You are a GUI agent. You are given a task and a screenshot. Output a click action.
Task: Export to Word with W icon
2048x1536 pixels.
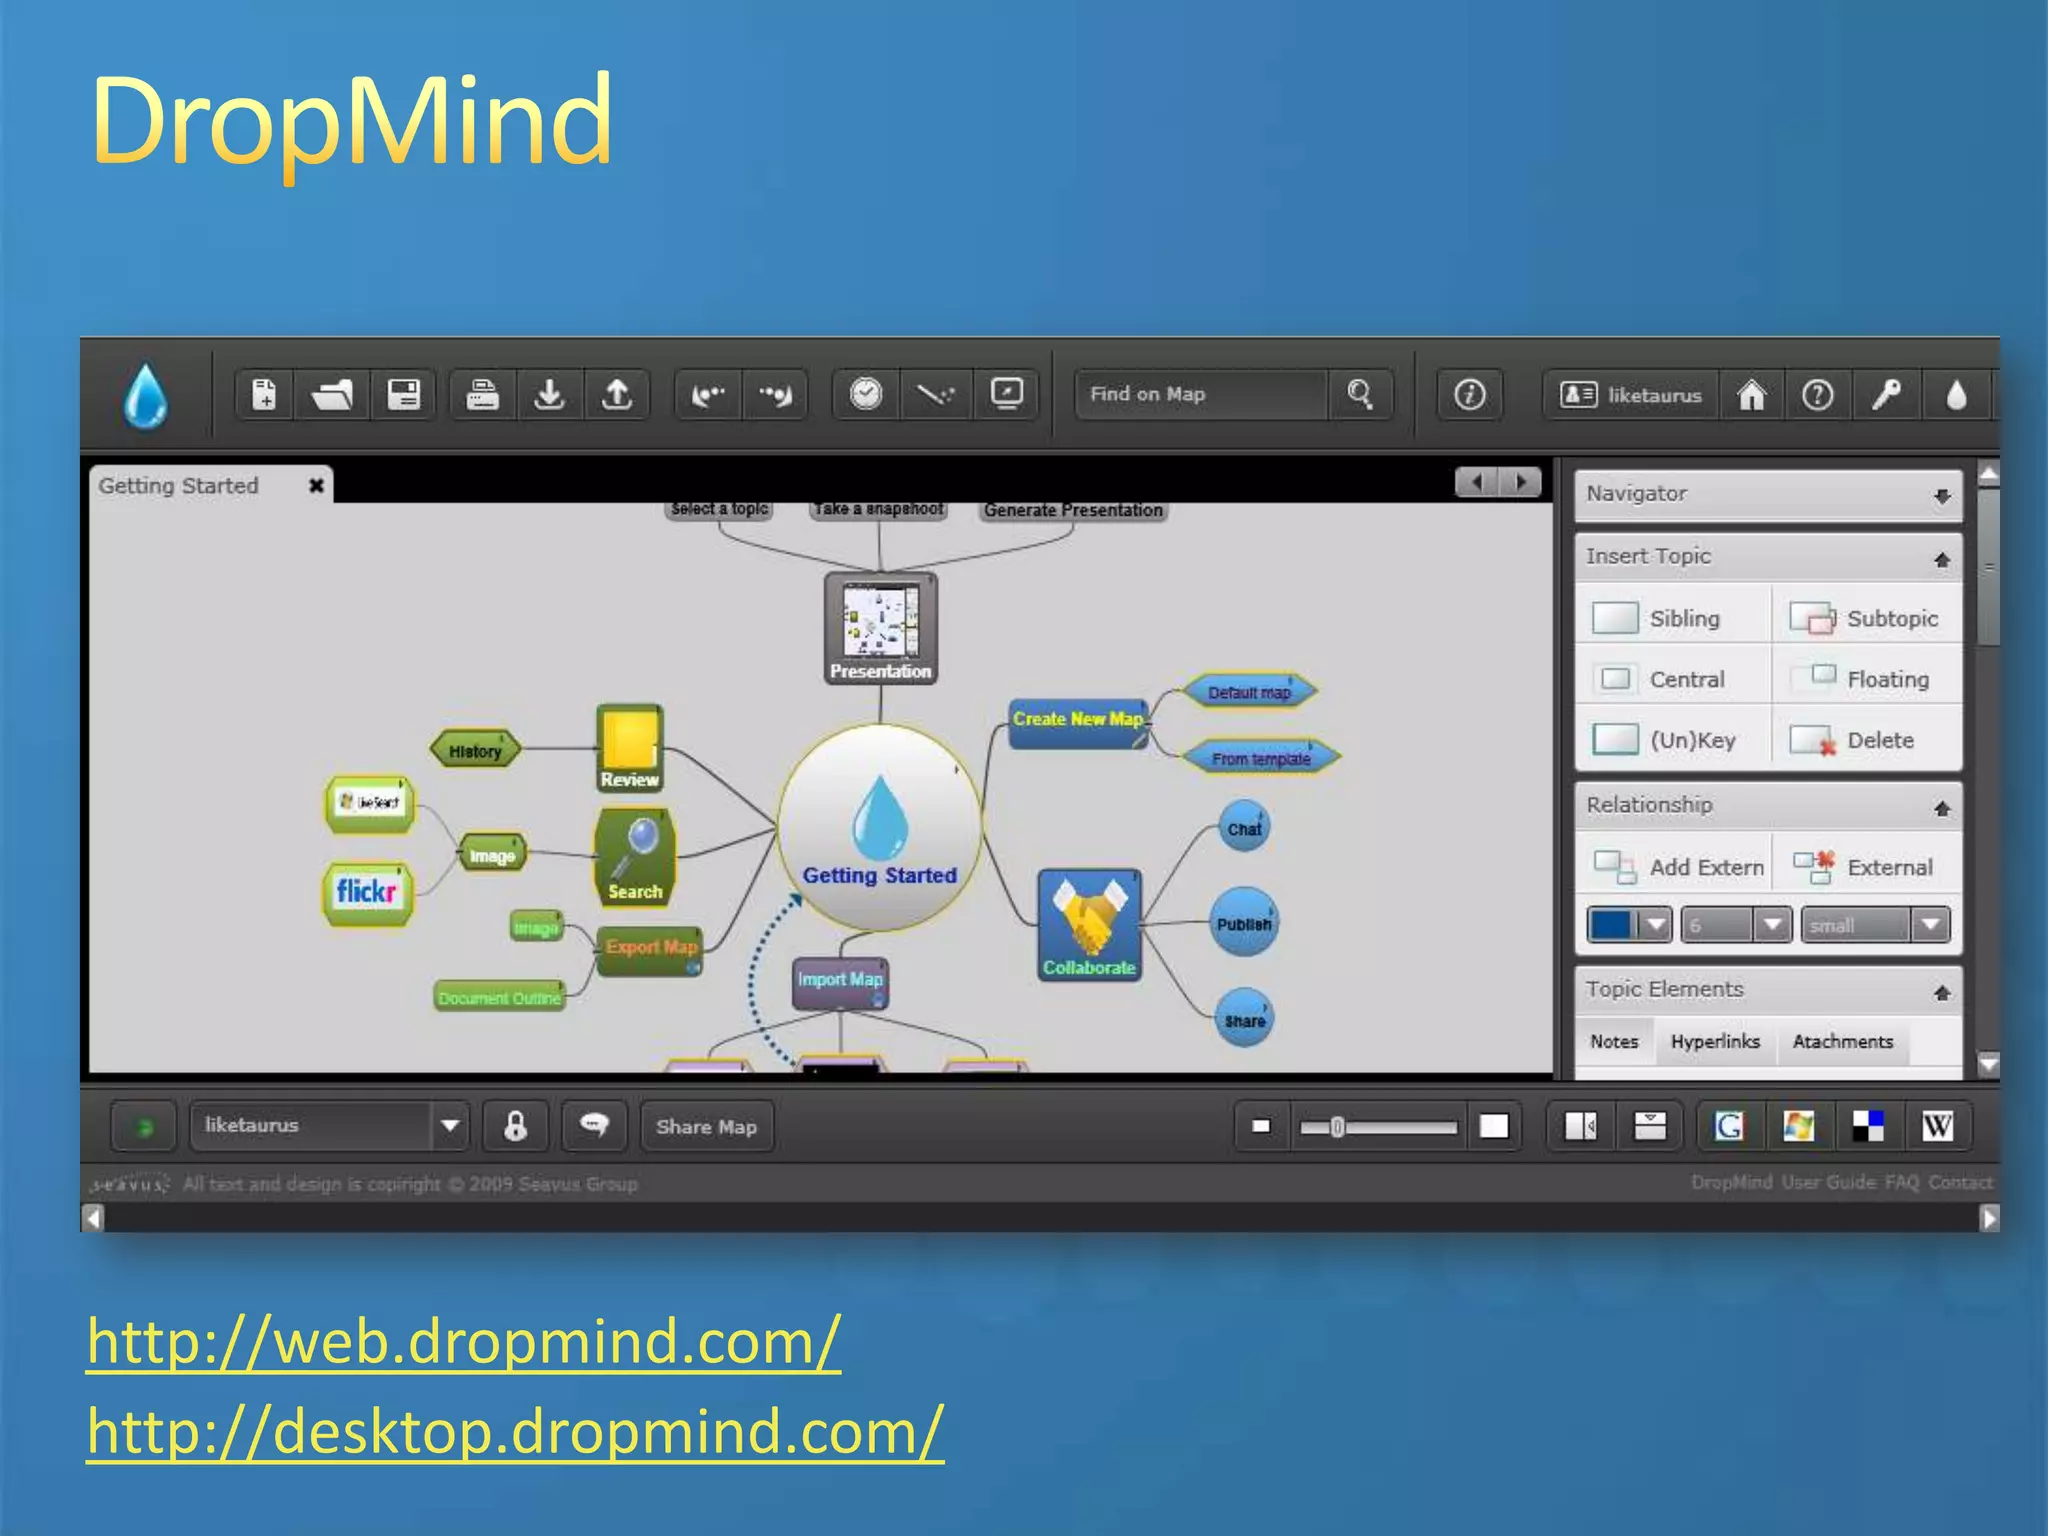pos(1937,1126)
